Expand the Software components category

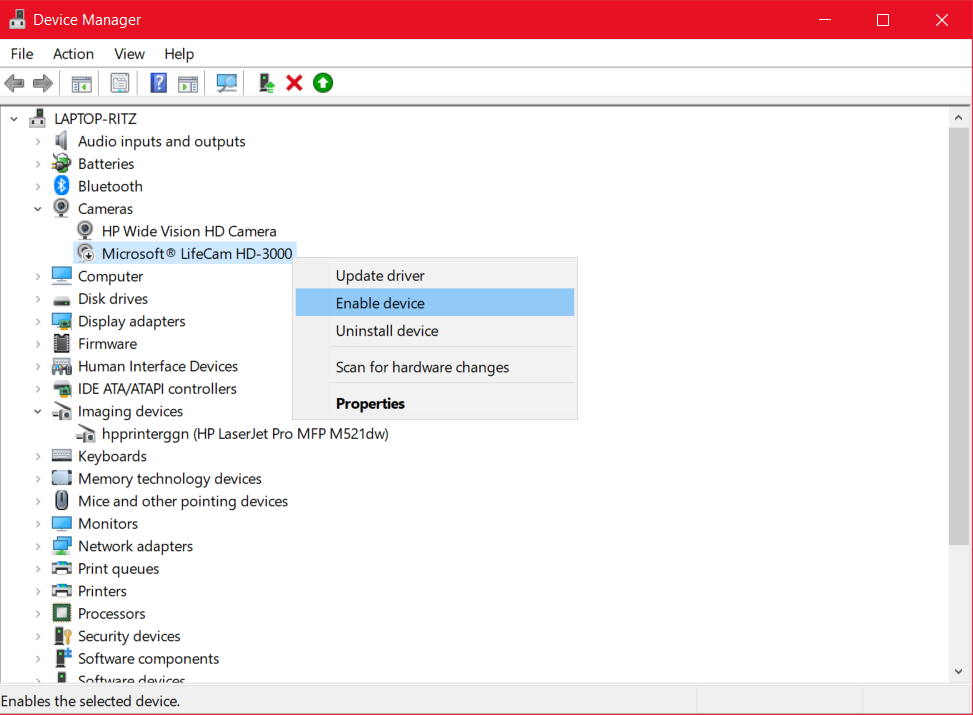38,659
